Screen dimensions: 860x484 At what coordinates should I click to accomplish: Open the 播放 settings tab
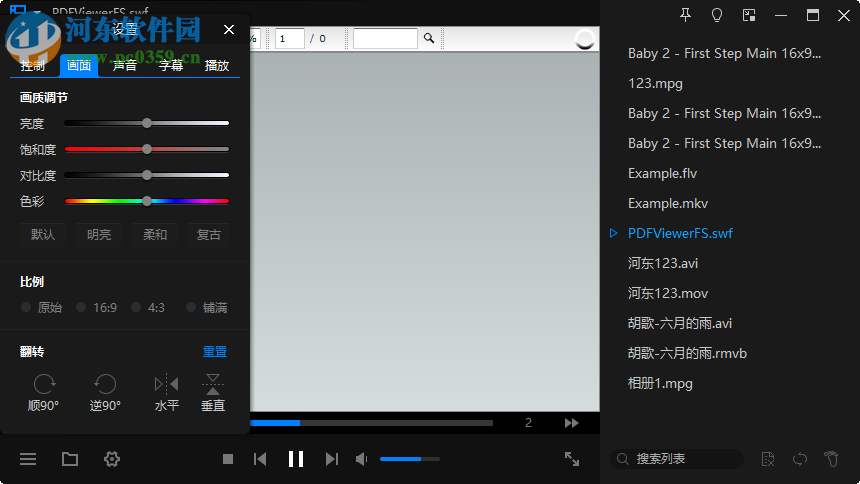(x=217, y=66)
